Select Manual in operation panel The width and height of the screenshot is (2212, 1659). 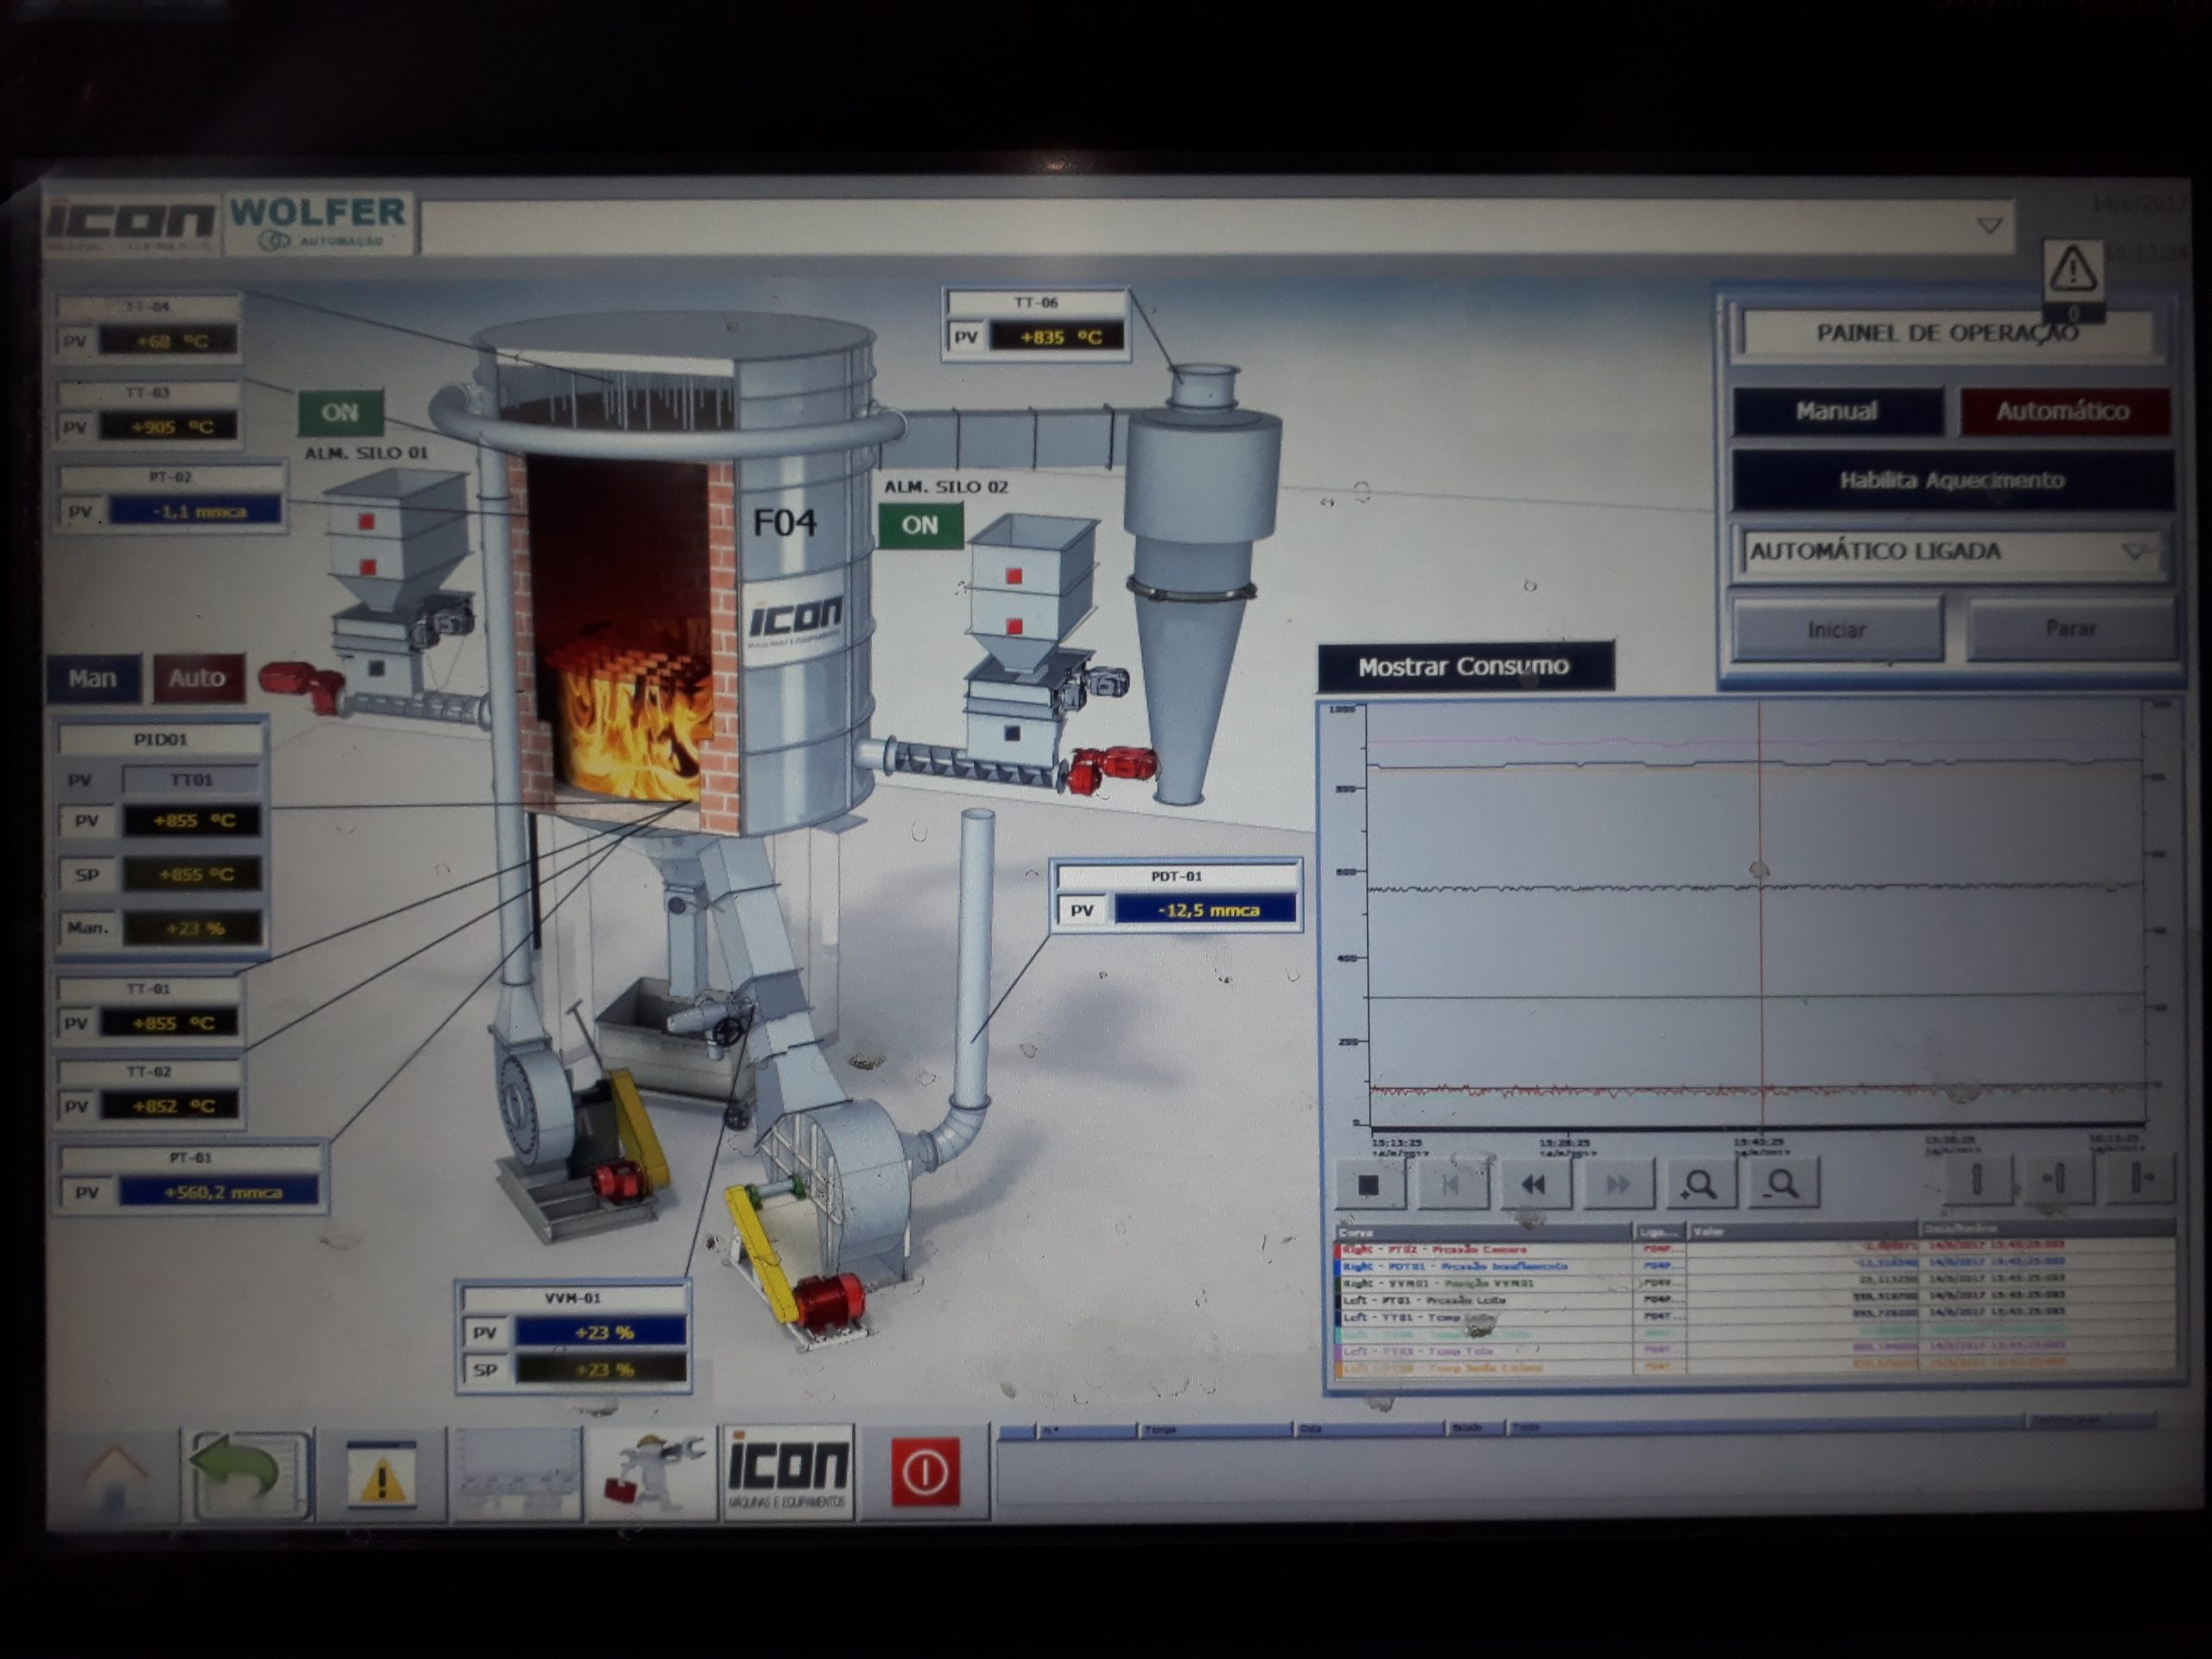[x=1836, y=411]
